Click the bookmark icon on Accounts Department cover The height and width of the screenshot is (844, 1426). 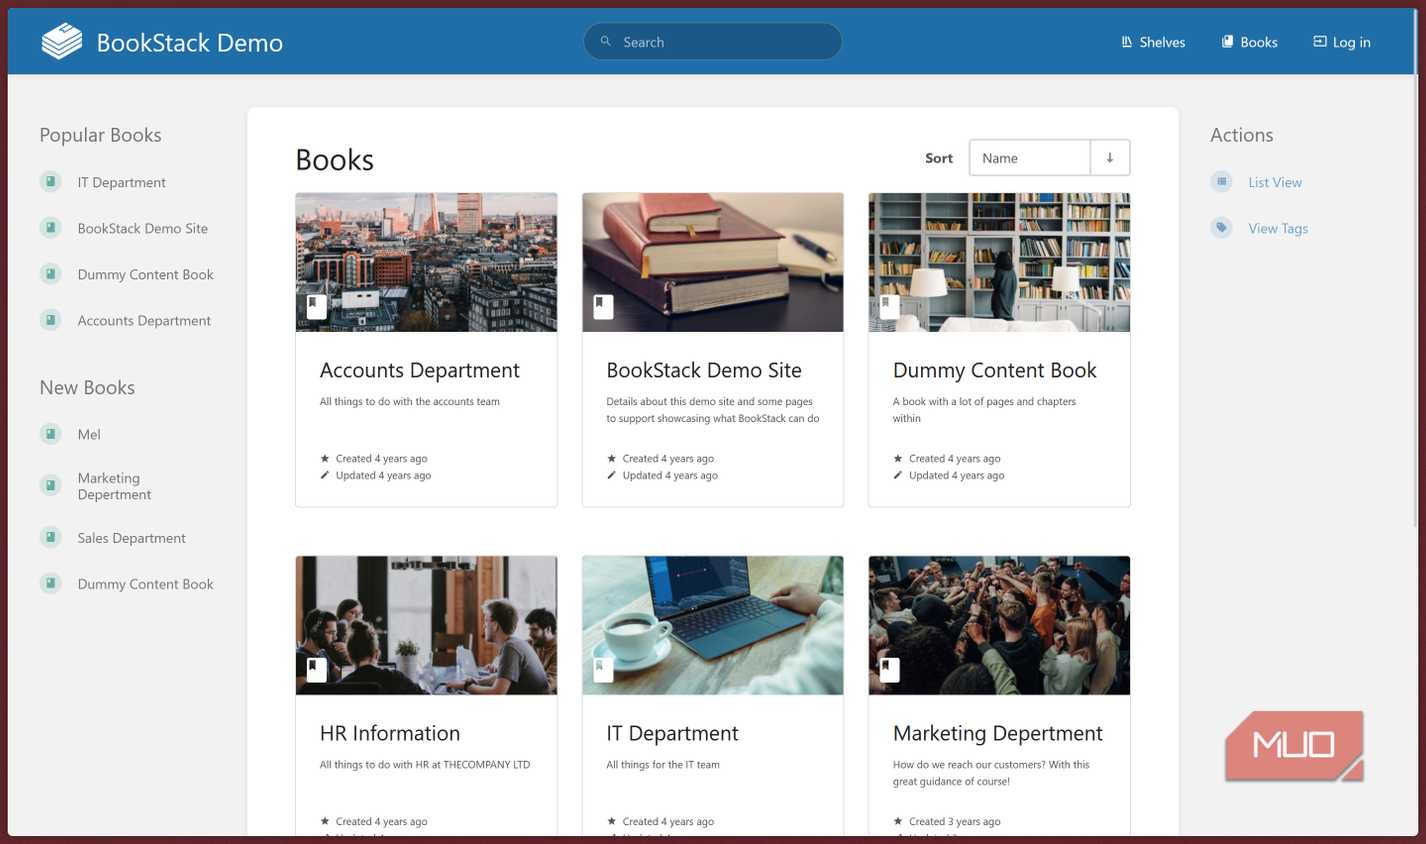click(x=317, y=306)
